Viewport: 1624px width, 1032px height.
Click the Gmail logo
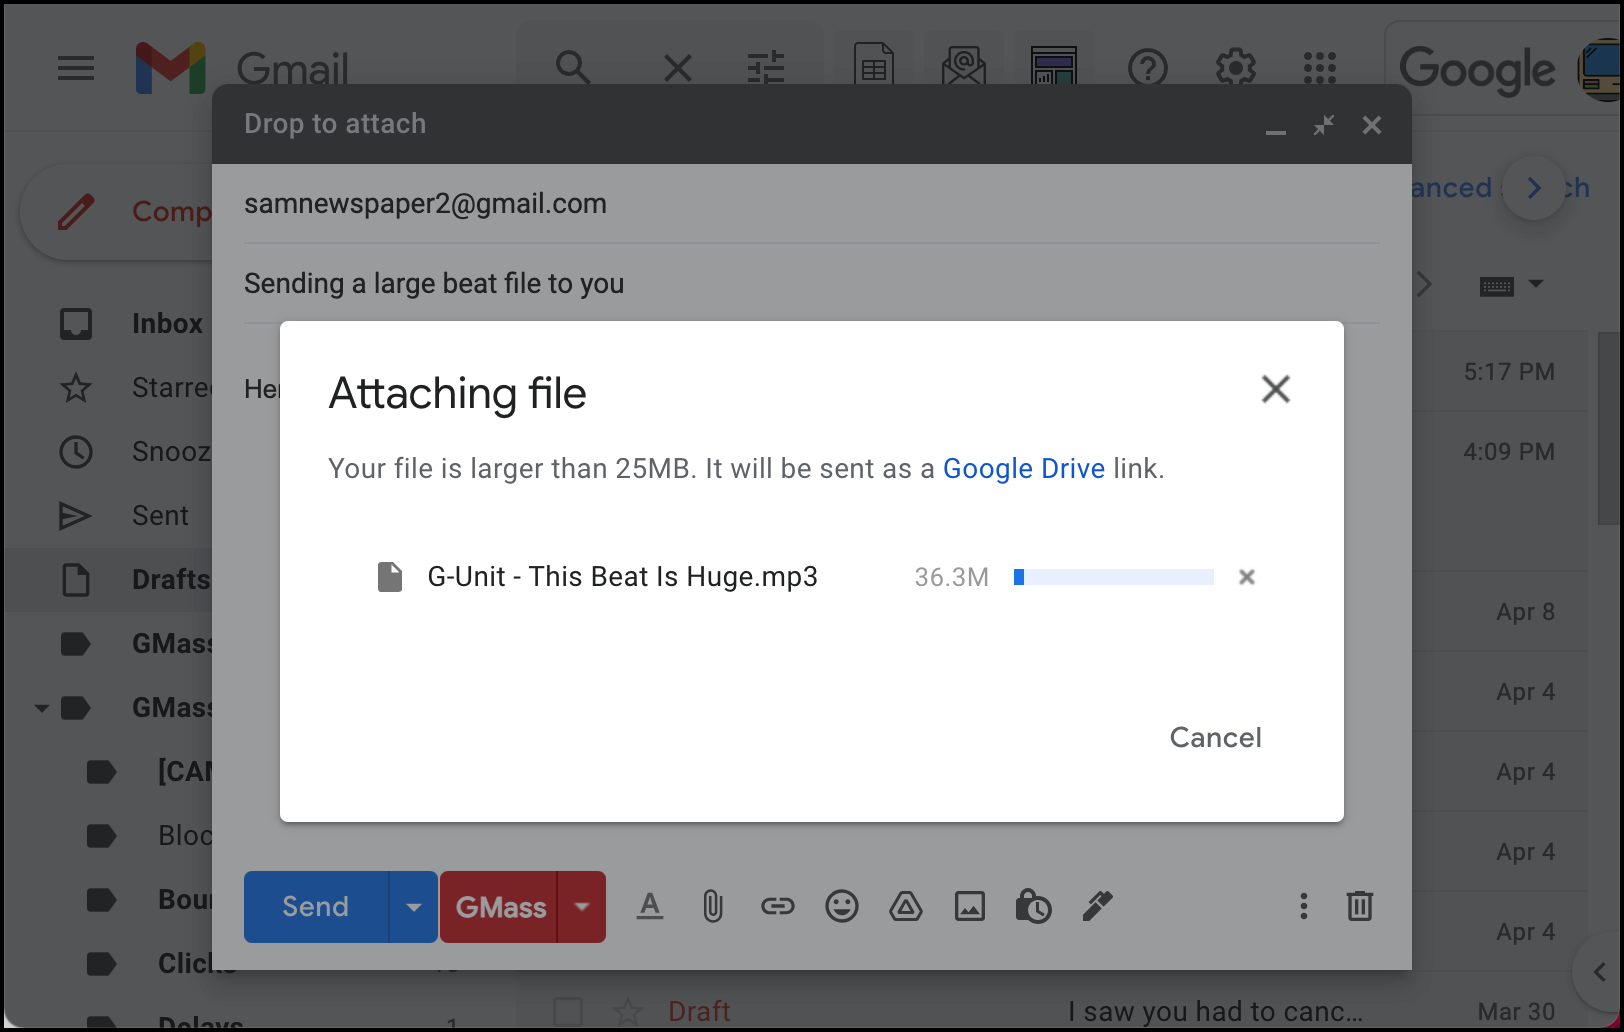click(242, 68)
